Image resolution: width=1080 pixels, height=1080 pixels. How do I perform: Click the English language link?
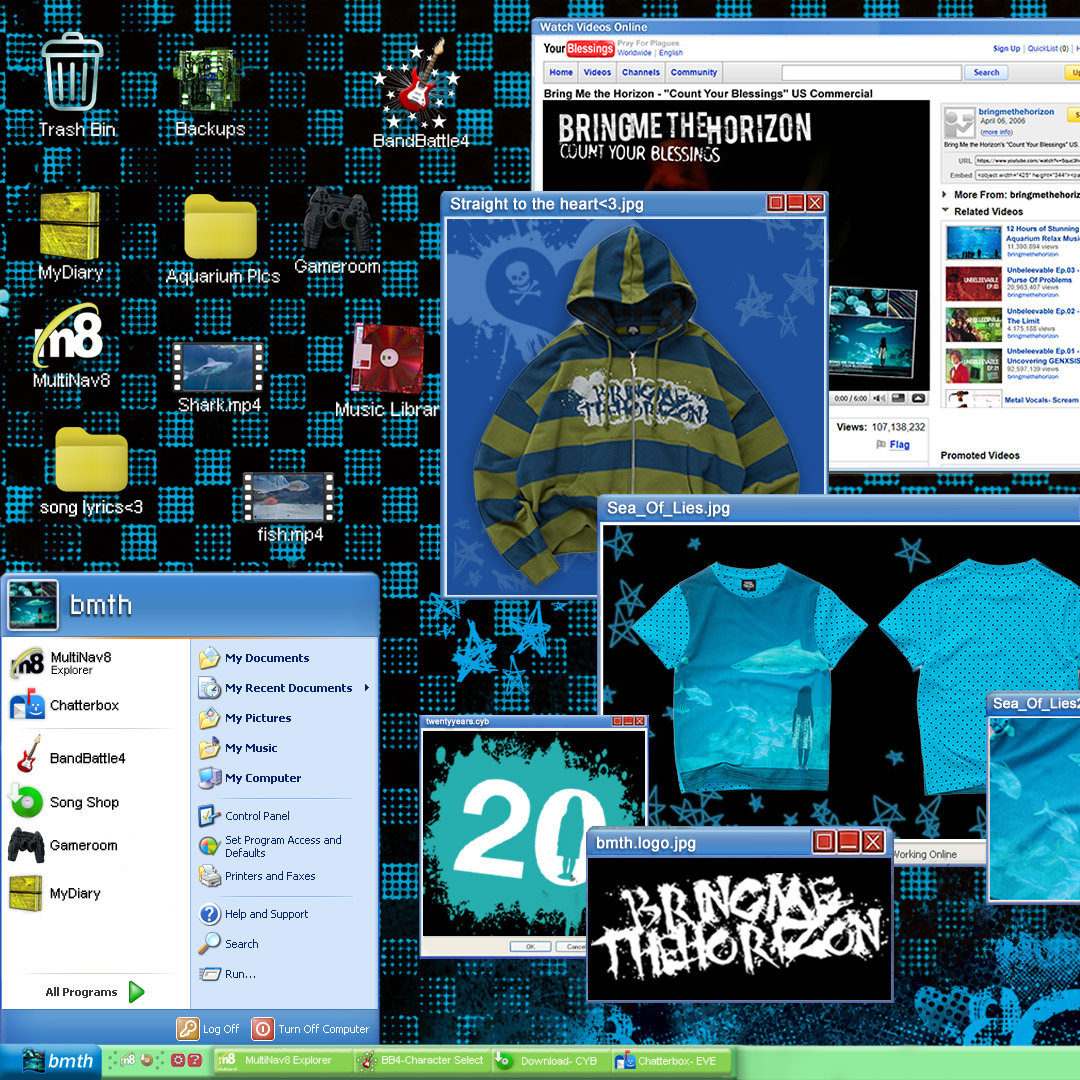670,53
